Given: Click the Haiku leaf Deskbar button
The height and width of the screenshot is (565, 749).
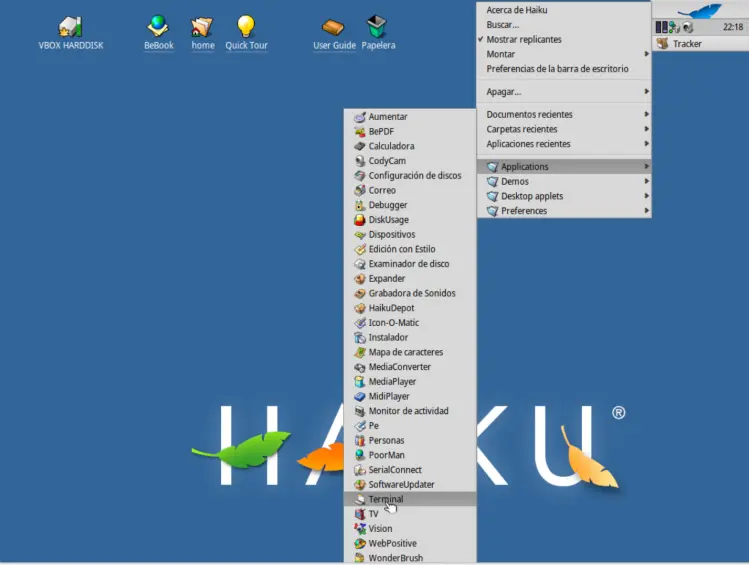Looking at the screenshot, I should tap(700, 10).
